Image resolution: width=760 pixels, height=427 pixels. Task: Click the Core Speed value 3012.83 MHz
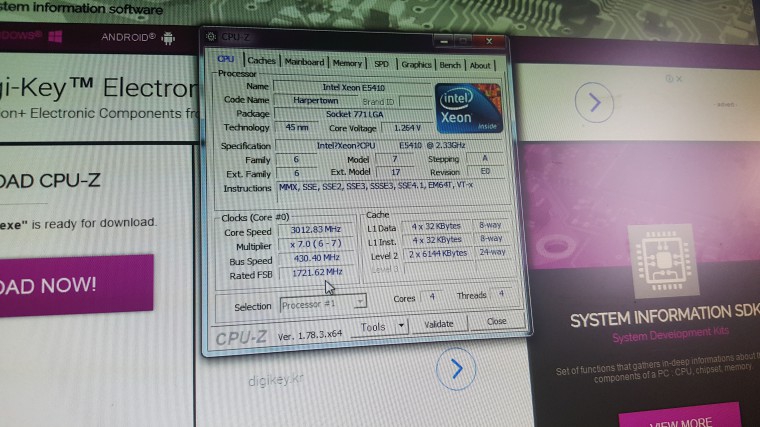(316, 229)
